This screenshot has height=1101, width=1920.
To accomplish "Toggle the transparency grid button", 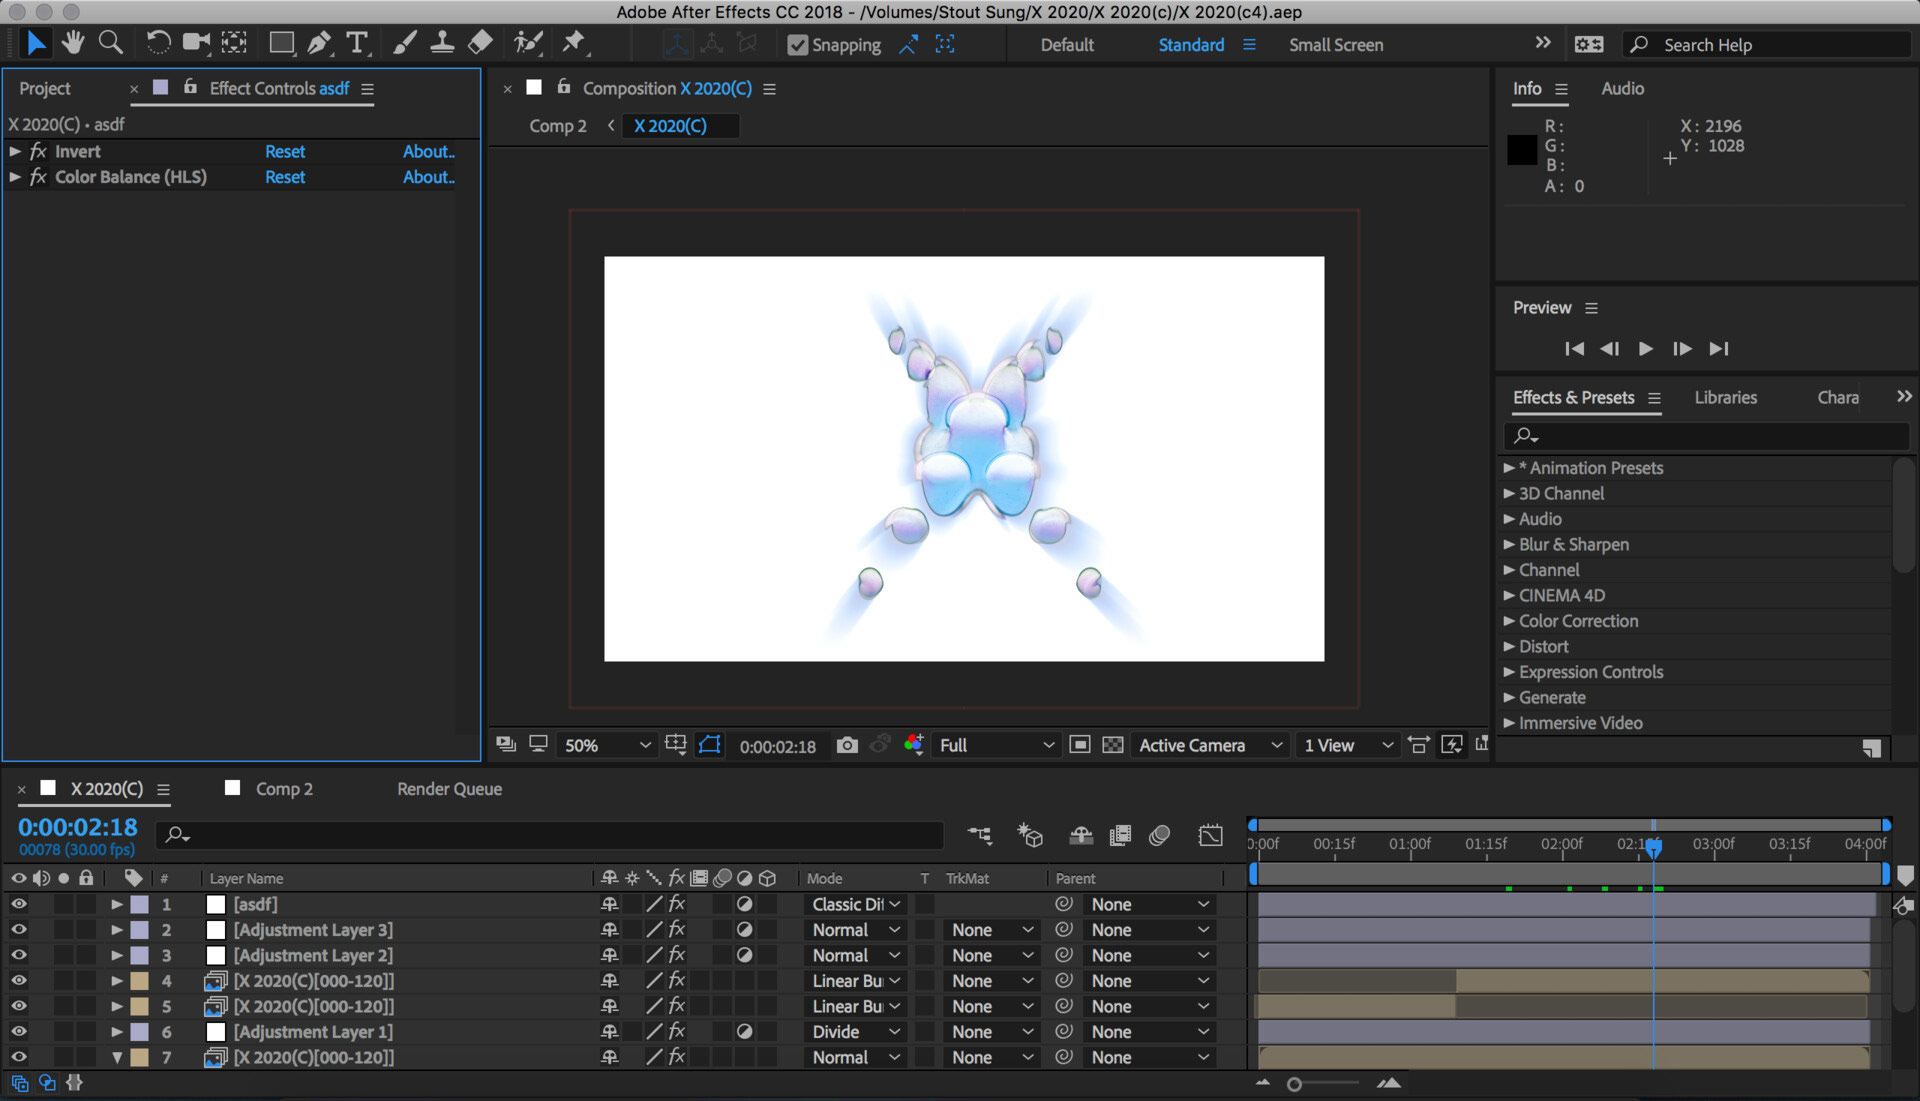I will click(1113, 745).
